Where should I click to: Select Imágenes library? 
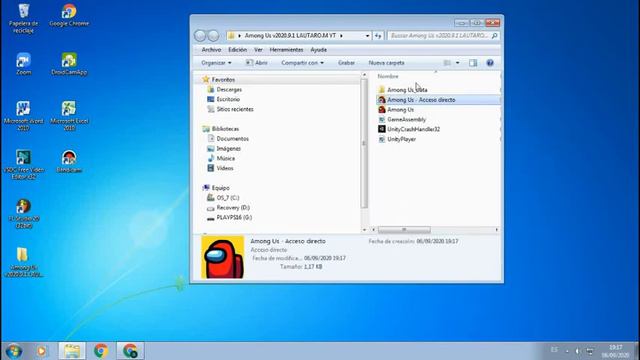[x=224, y=149]
